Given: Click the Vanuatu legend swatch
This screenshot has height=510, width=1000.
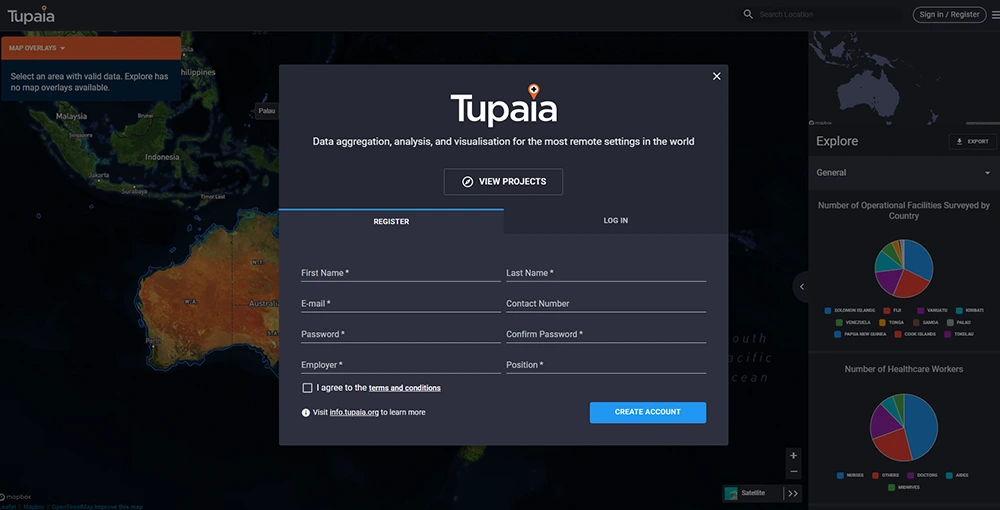Looking at the screenshot, I should 920,310.
